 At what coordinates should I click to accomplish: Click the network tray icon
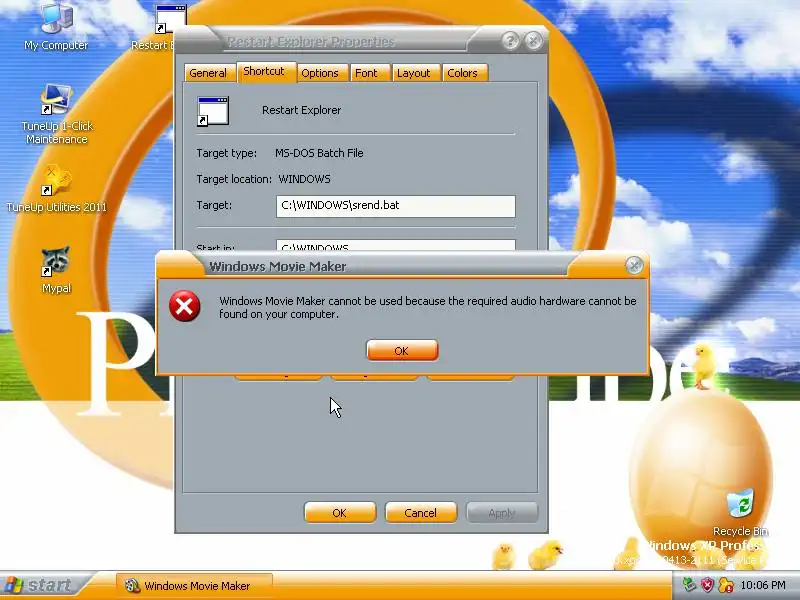click(689, 585)
